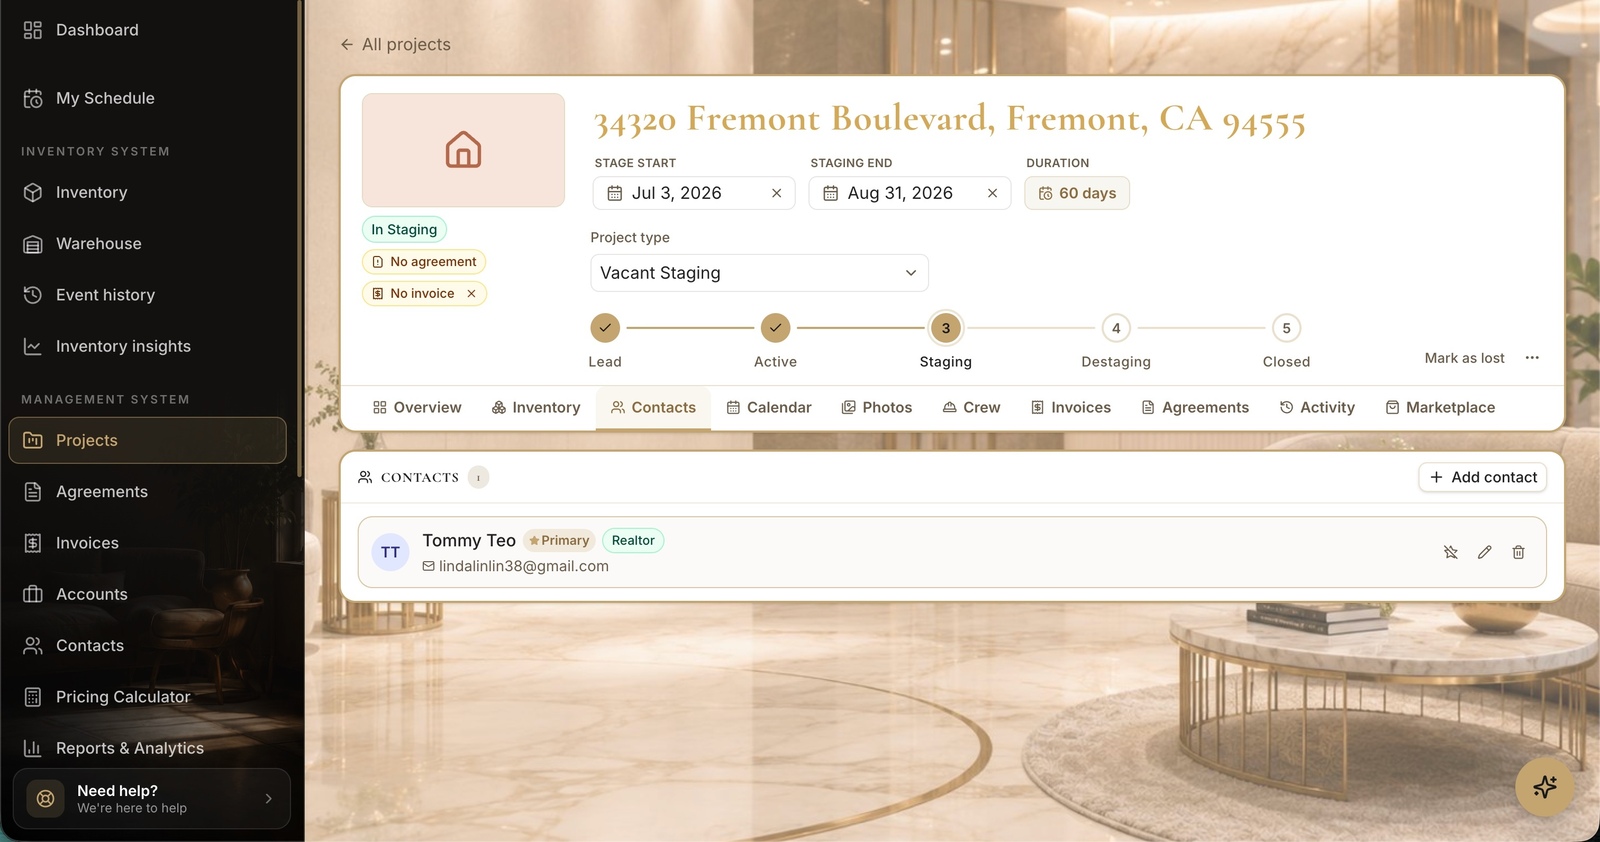Open the project Invoices tab
Image resolution: width=1600 pixels, height=842 pixels.
point(1071,407)
